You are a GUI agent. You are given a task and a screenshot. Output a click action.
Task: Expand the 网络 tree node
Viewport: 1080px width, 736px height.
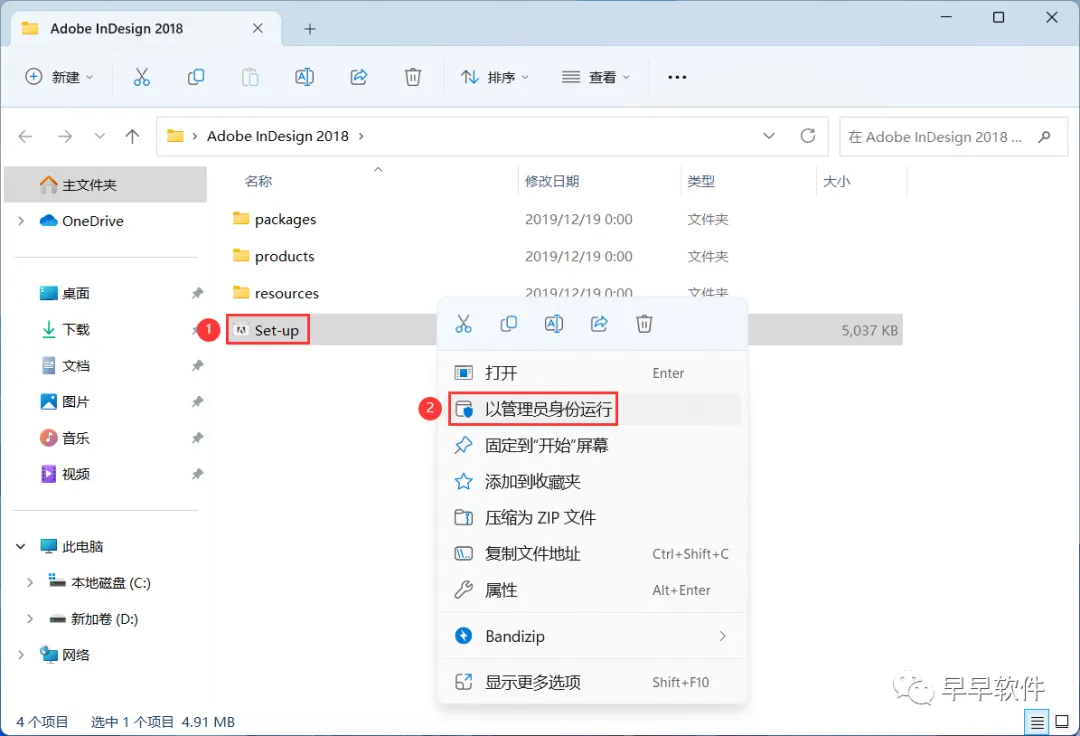21,655
